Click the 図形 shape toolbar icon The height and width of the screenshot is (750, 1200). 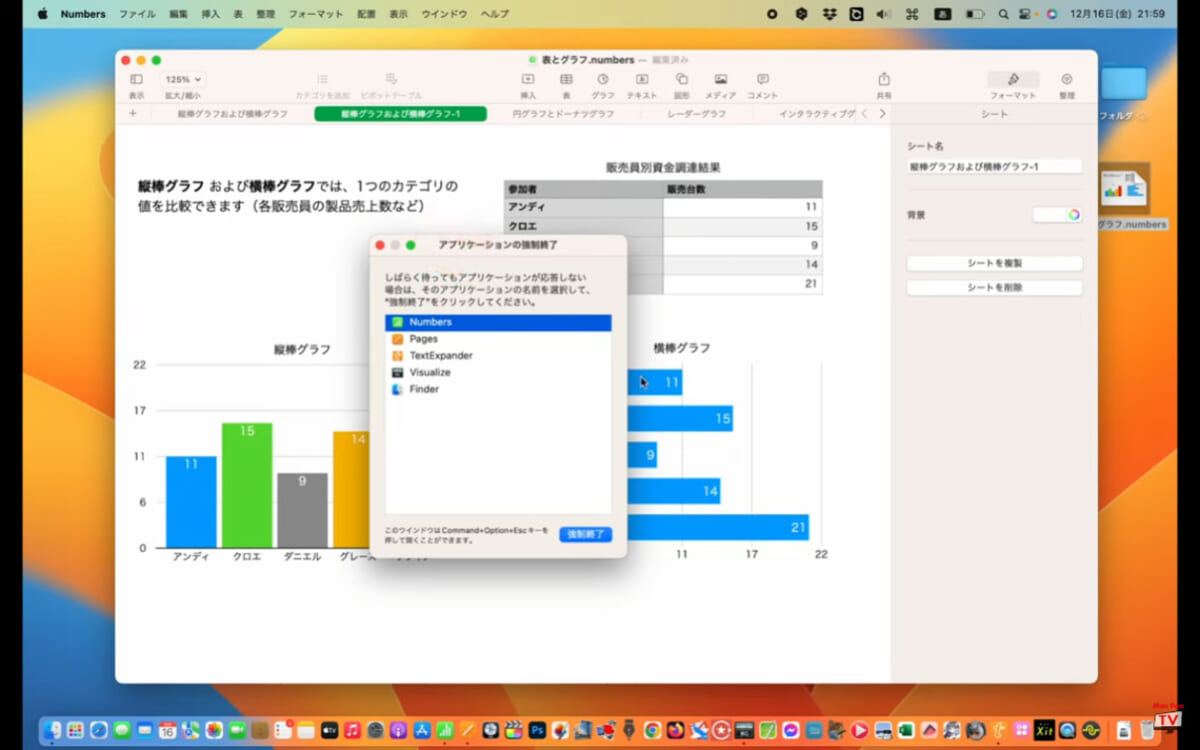click(681, 79)
